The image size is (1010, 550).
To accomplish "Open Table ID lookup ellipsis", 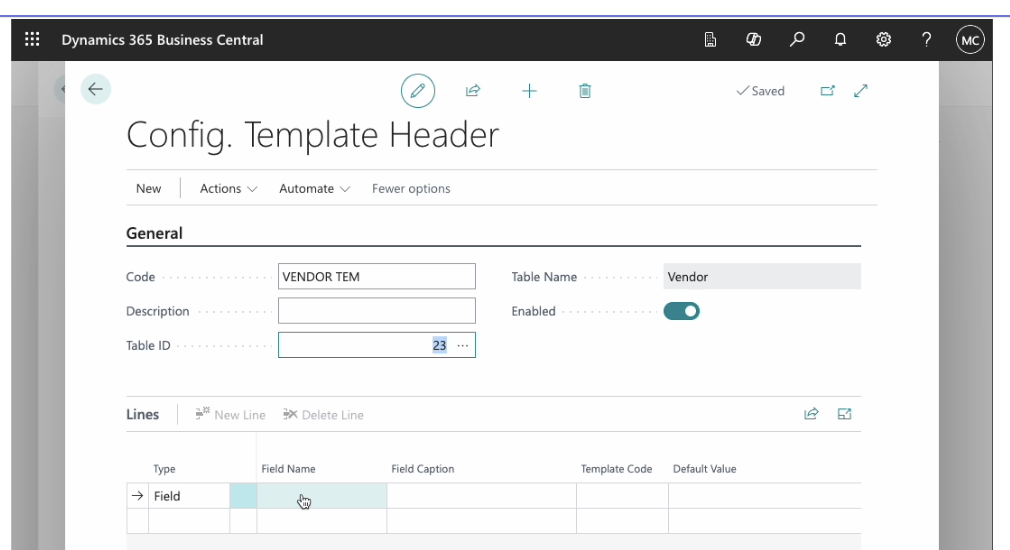I will (462, 345).
